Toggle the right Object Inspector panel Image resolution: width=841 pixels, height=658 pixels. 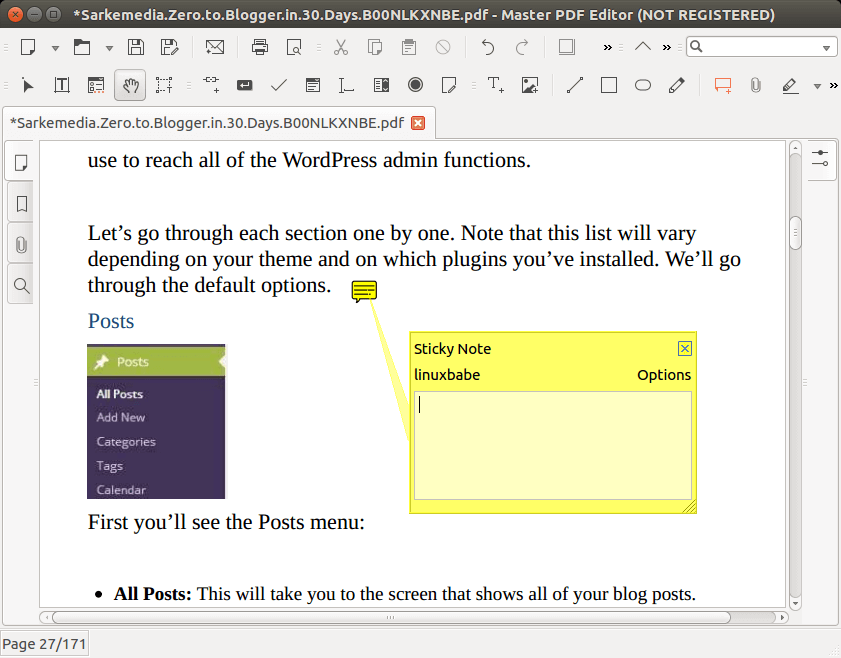coord(821,160)
